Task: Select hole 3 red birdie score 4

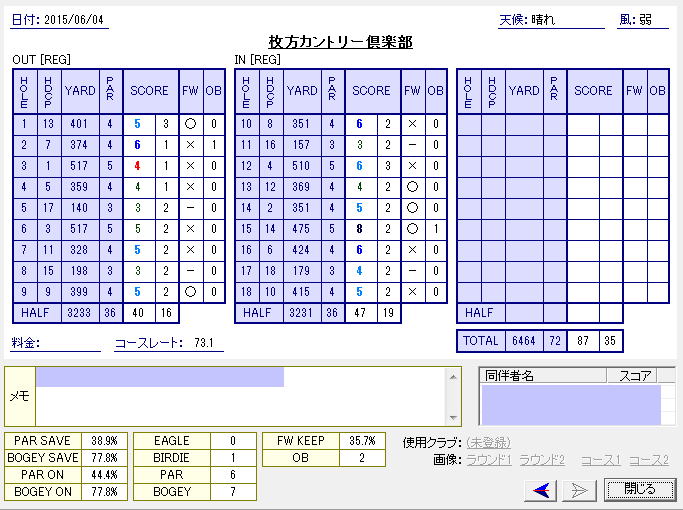Action: click(139, 166)
